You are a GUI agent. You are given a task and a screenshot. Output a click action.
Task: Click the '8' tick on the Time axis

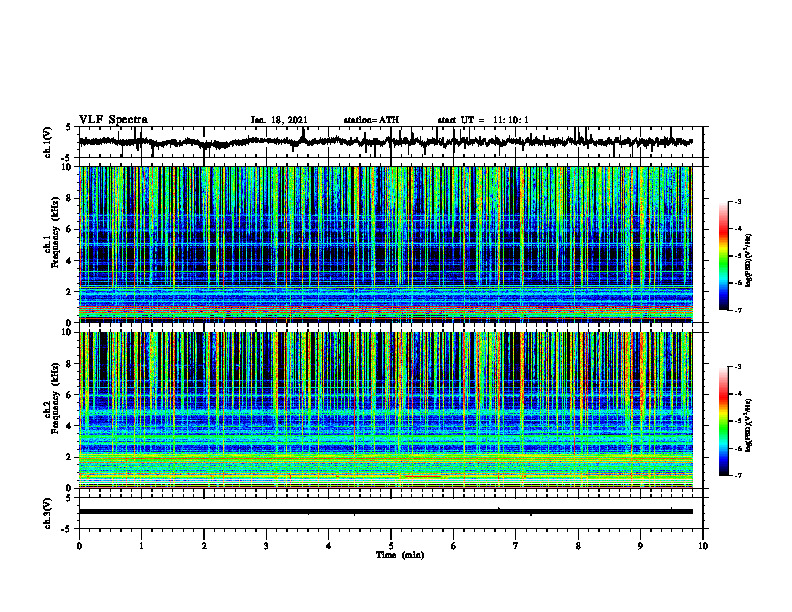pyautogui.click(x=578, y=546)
